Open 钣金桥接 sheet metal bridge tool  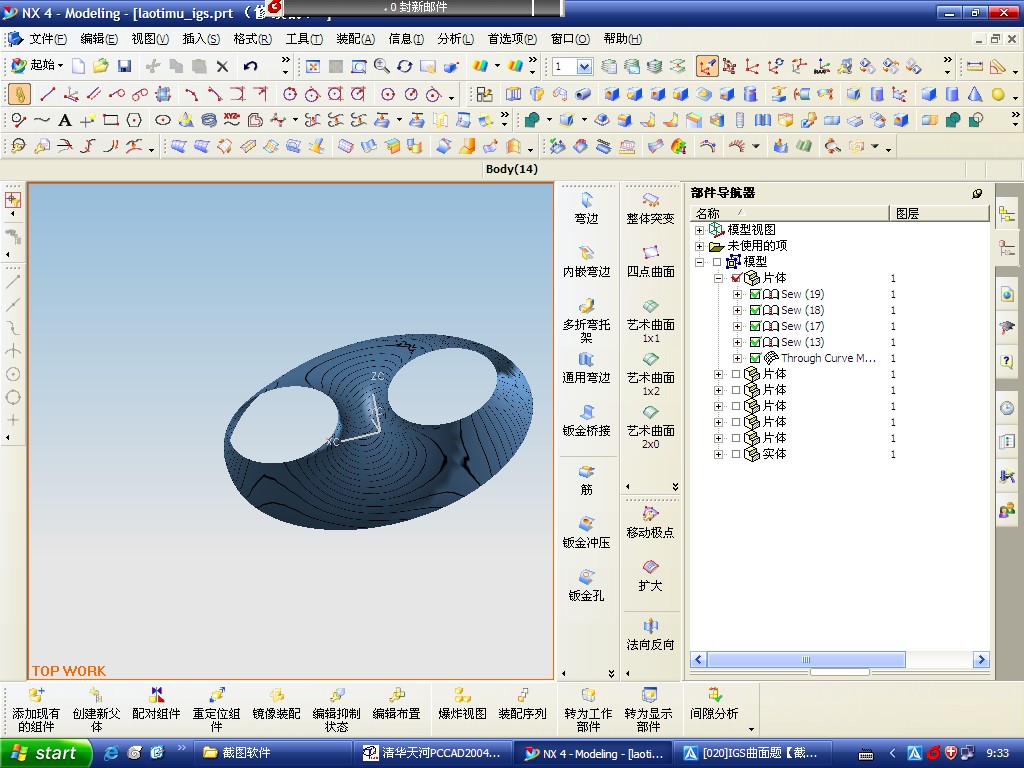(586, 421)
